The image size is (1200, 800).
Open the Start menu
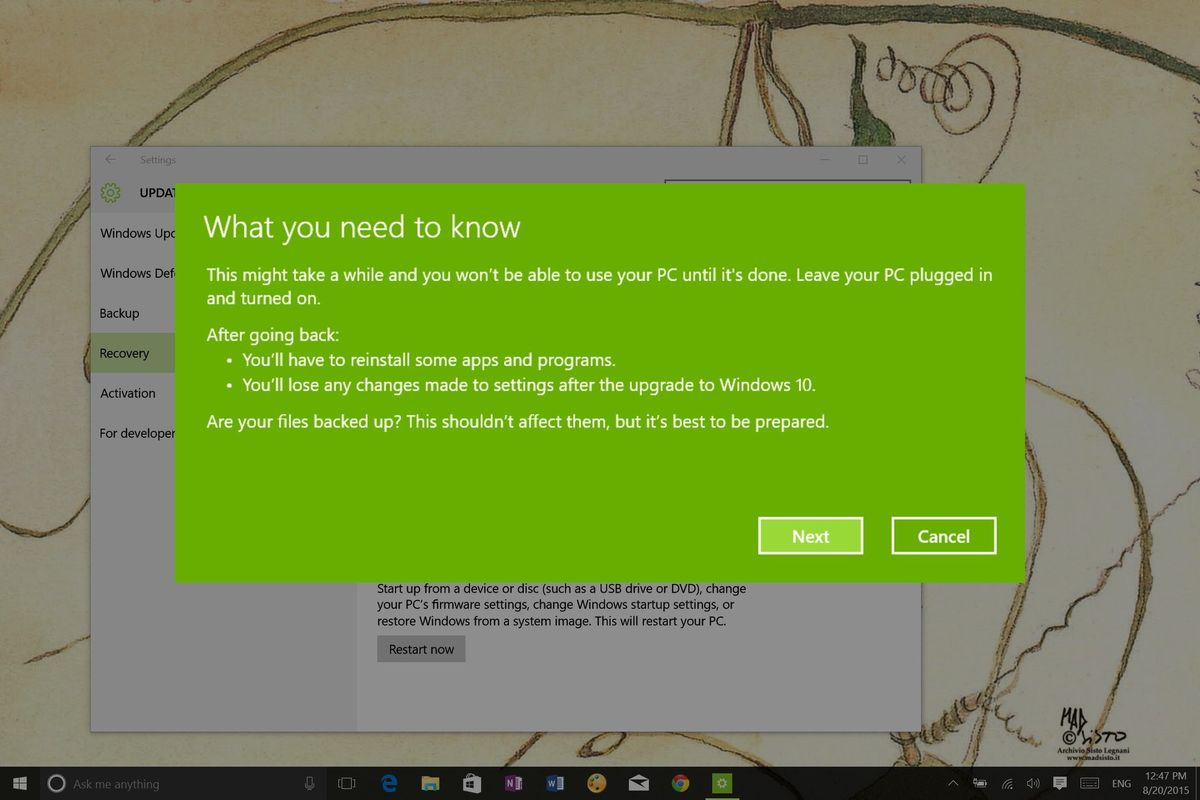(x=19, y=783)
